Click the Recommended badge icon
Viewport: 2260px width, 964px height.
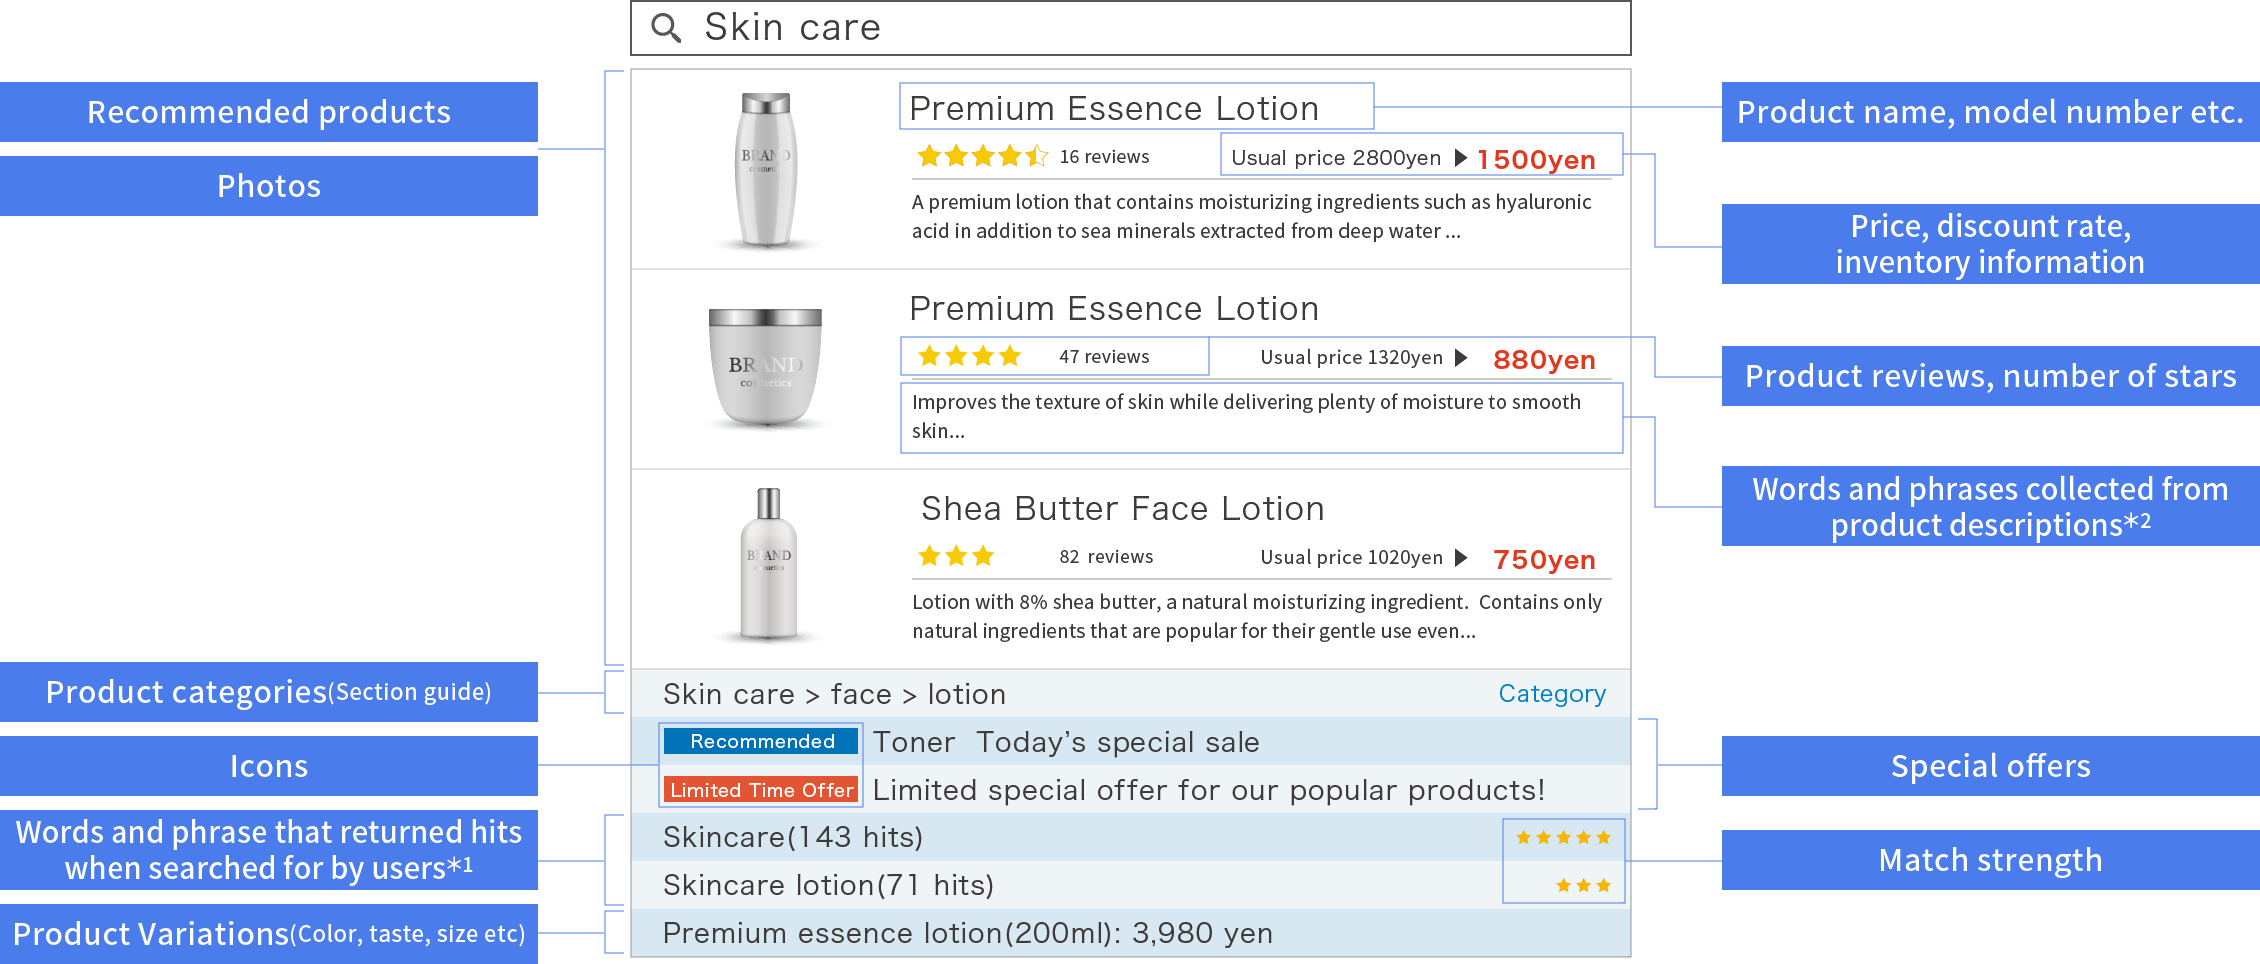click(x=761, y=741)
